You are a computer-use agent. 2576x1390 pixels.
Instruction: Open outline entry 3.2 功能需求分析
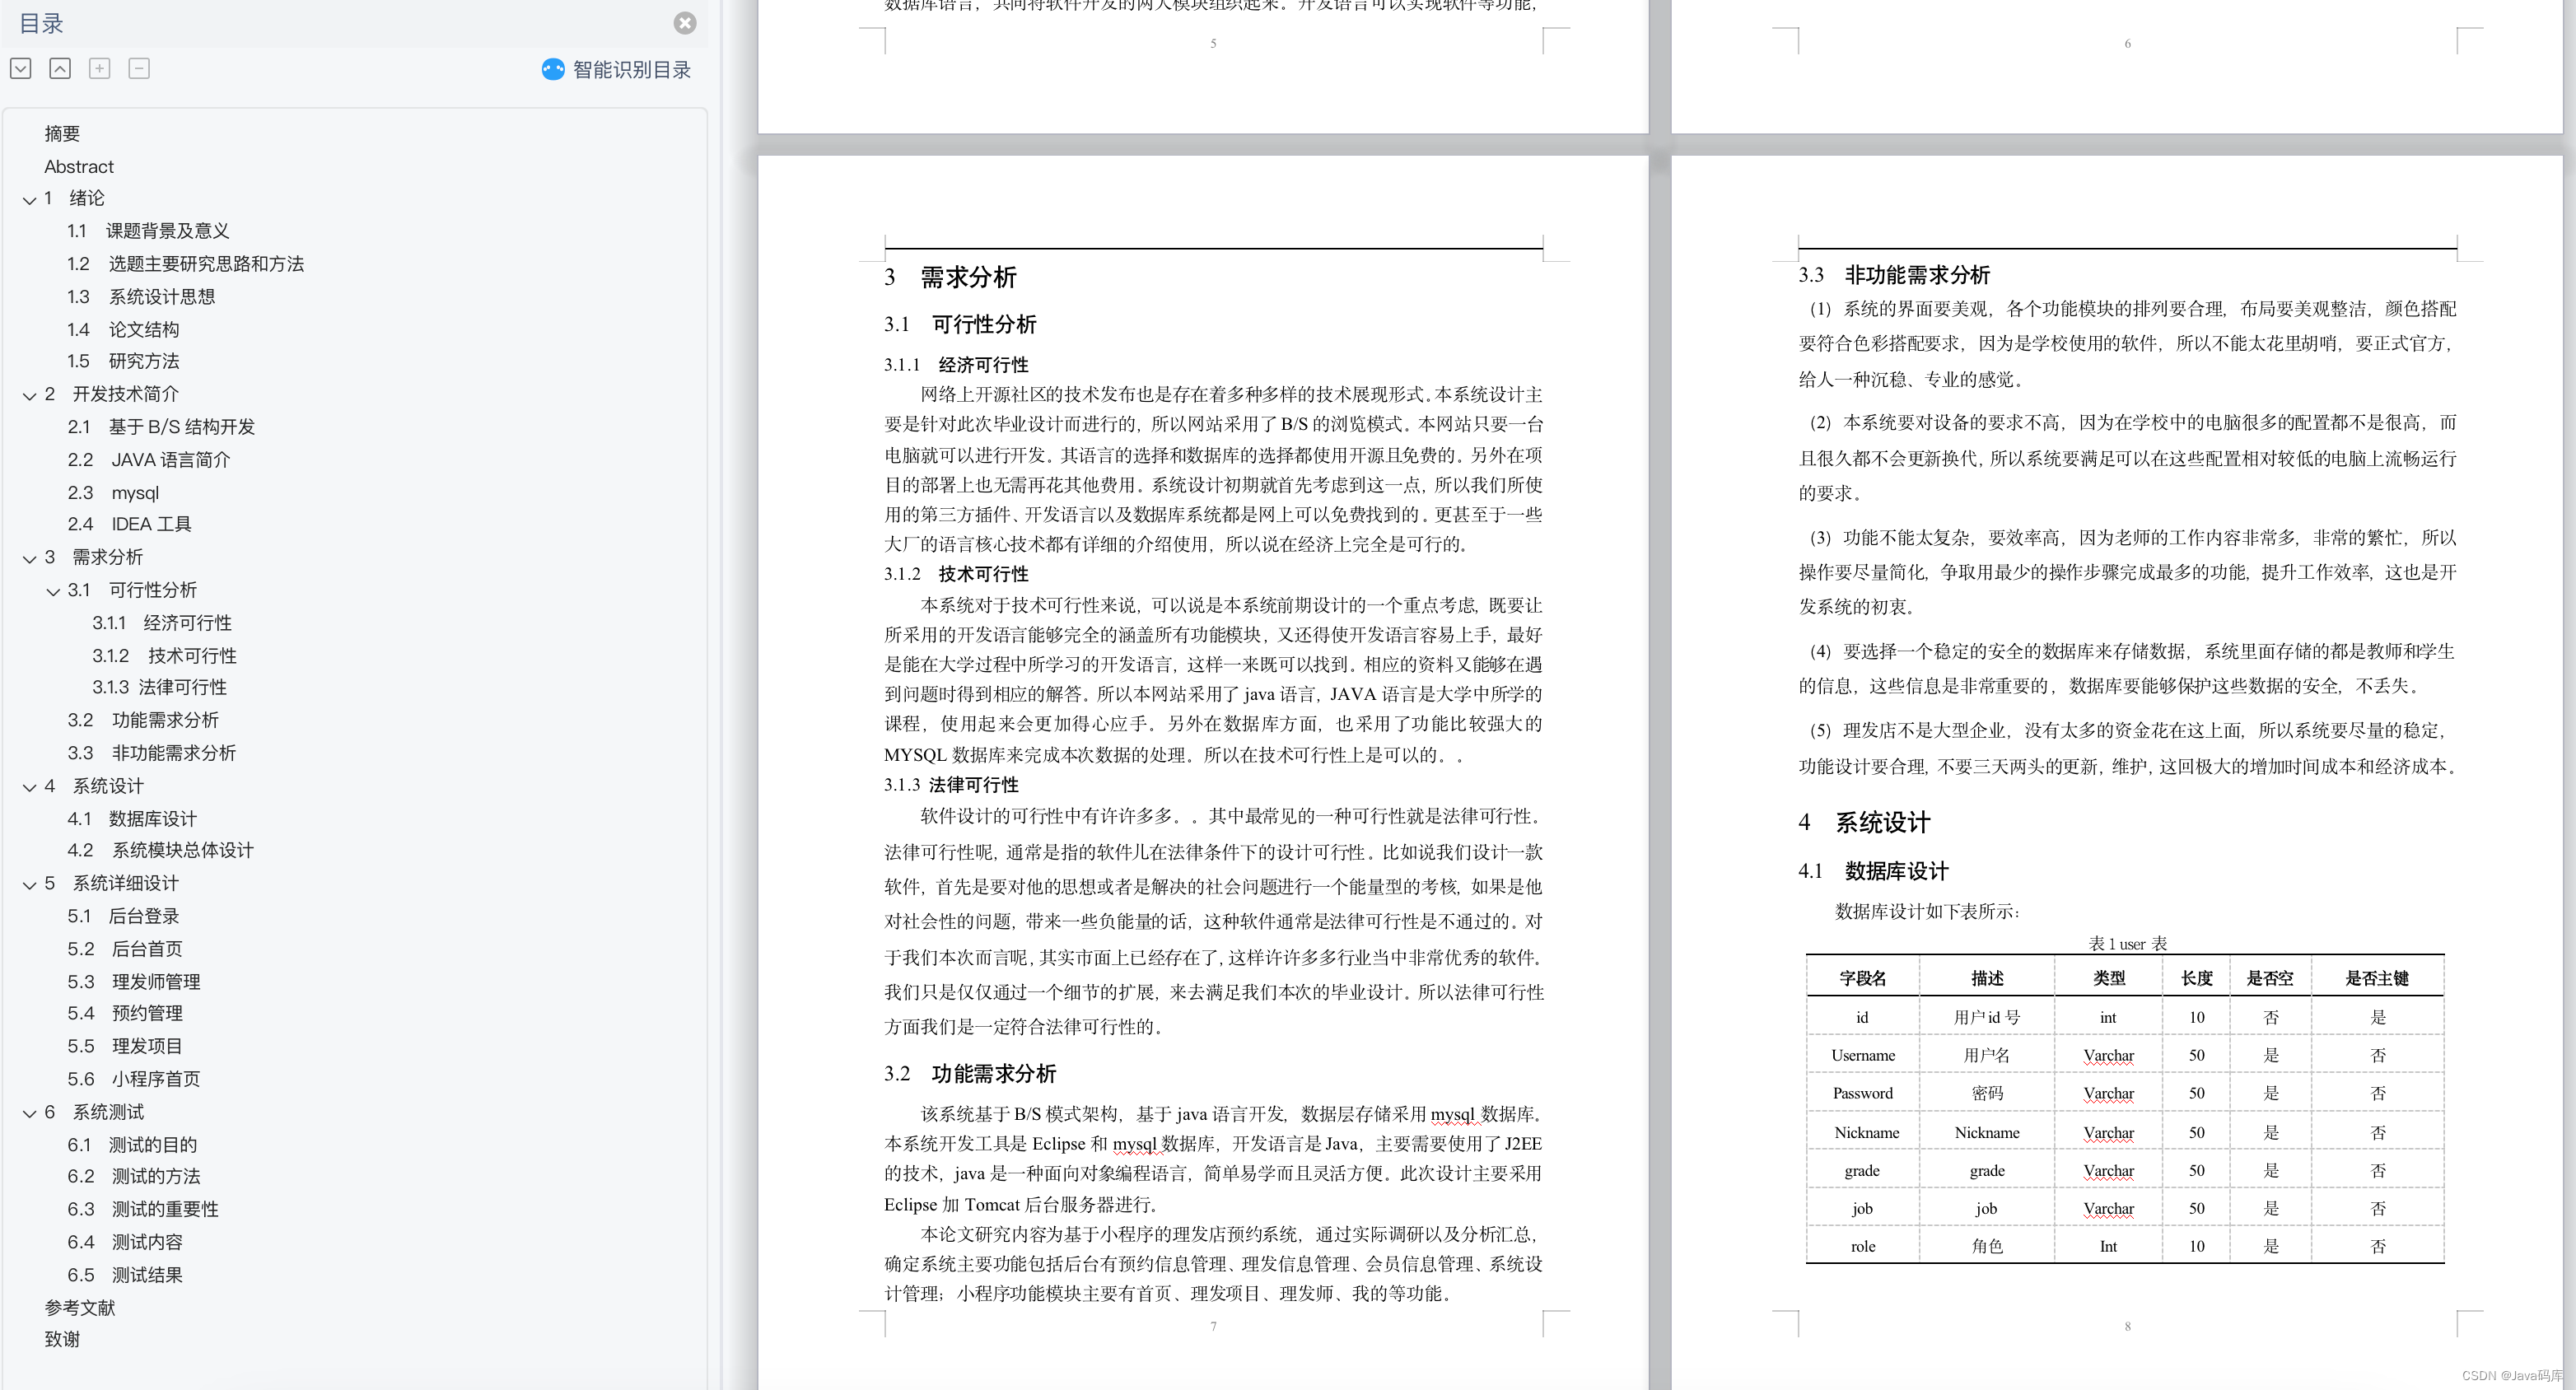[x=143, y=720]
